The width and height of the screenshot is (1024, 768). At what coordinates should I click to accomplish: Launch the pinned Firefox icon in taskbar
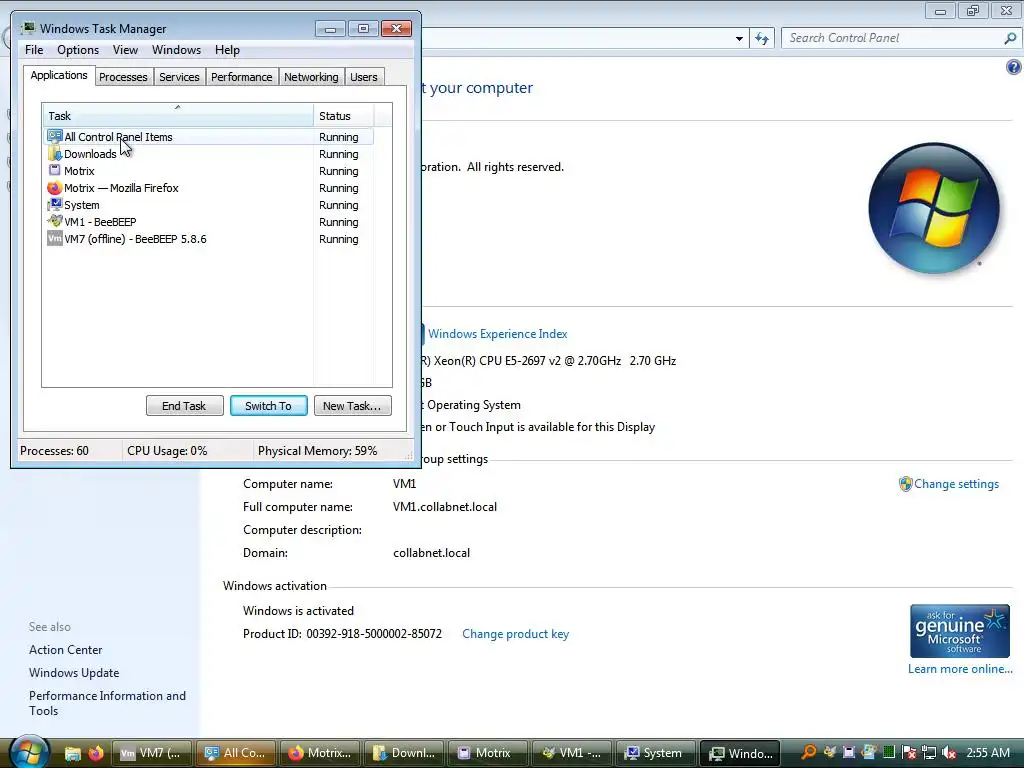point(96,753)
